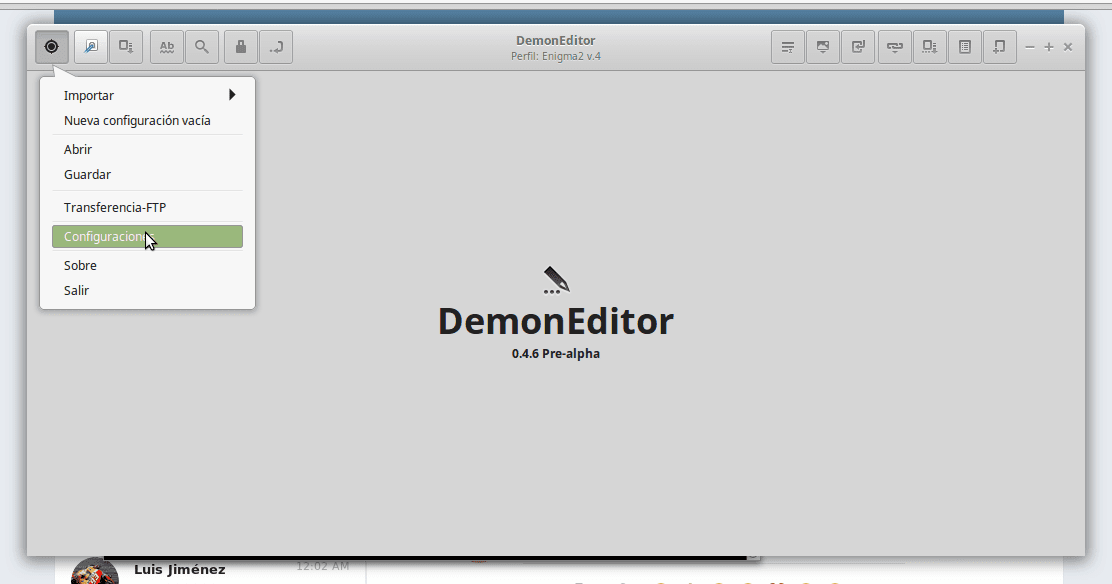This screenshot has width=1112, height=584.
Task: Click the filter lines icon in right toolbar
Action: [x=788, y=47]
